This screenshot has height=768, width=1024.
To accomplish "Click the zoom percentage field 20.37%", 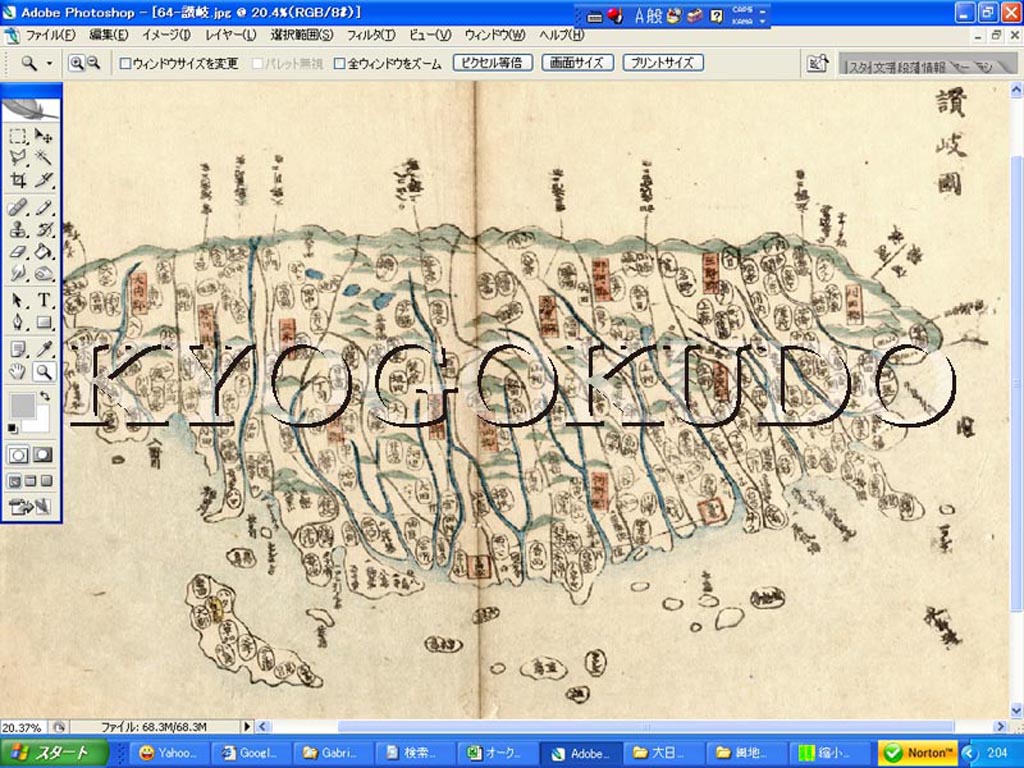I will pos(24,727).
